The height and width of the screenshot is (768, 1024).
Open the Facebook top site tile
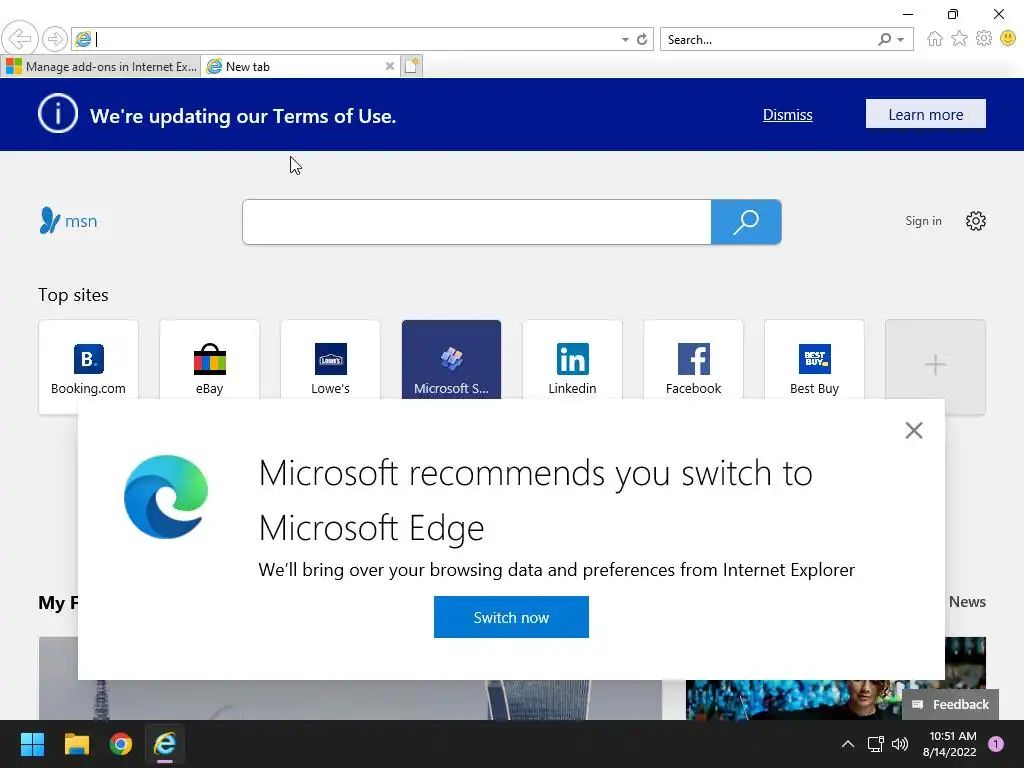pyautogui.click(x=694, y=360)
